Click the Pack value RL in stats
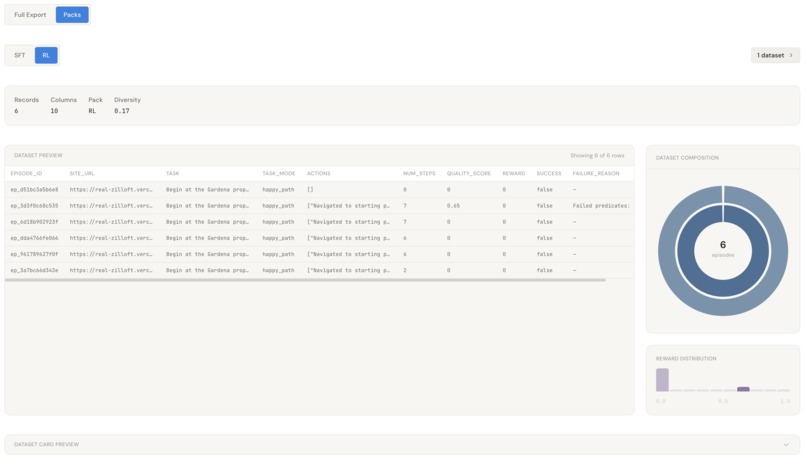Image resolution: width=806 pixels, height=458 pixels. click(x=92, y=111)
